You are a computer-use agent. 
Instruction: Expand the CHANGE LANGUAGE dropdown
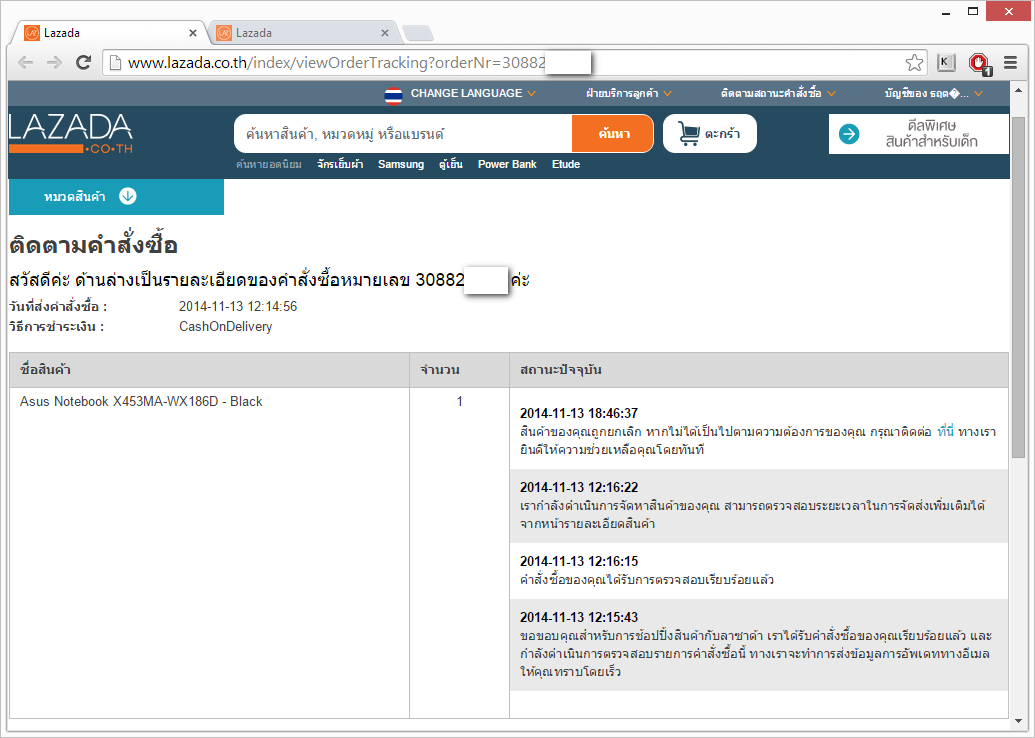point(473,94)
